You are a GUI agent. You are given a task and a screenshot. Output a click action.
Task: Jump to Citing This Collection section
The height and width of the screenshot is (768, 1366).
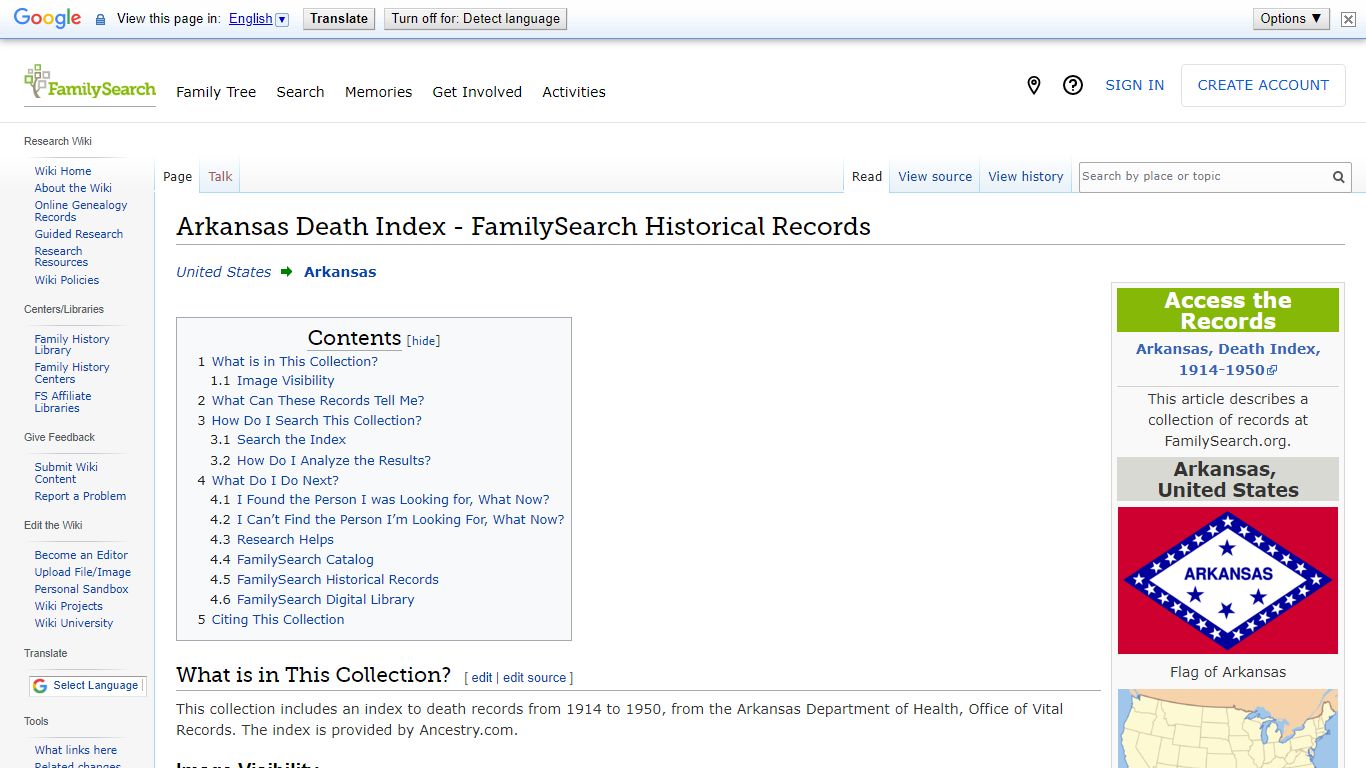pyautogui.click(x=278, y=620)
